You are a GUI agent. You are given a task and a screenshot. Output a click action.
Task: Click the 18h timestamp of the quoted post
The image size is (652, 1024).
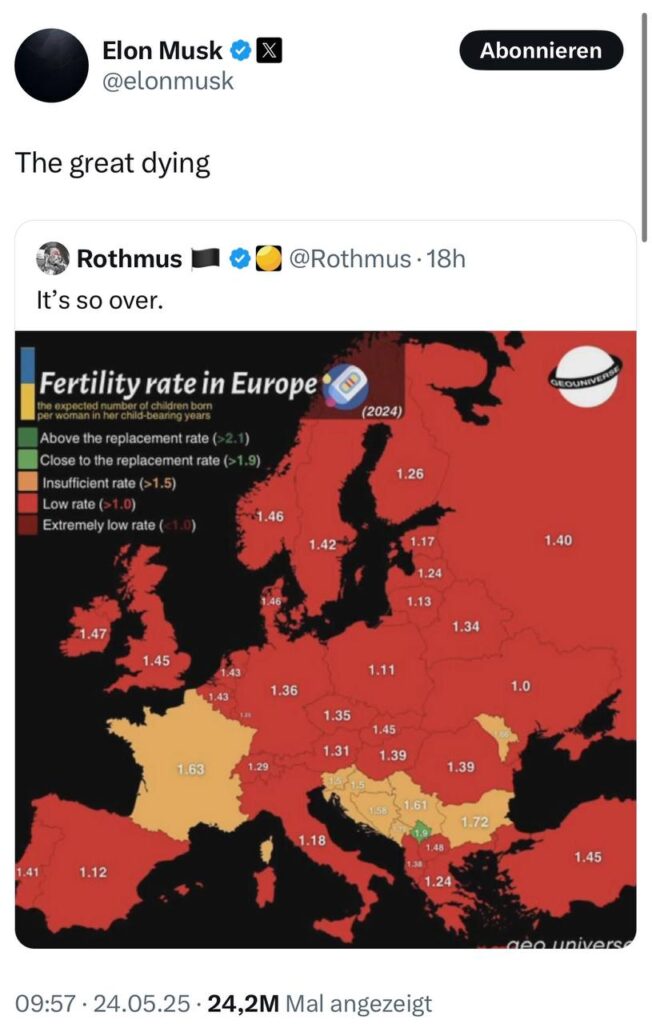[446, 260]
